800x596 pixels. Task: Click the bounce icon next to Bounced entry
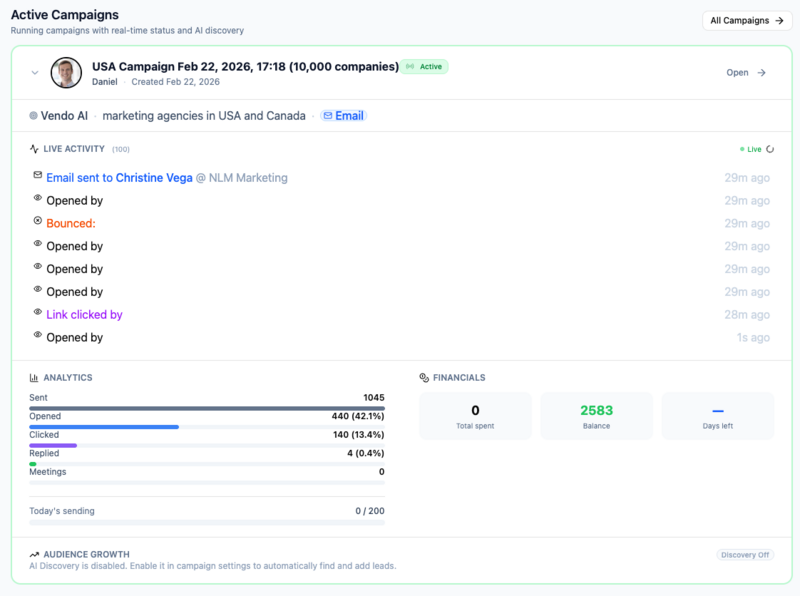(x=37, y=223)
